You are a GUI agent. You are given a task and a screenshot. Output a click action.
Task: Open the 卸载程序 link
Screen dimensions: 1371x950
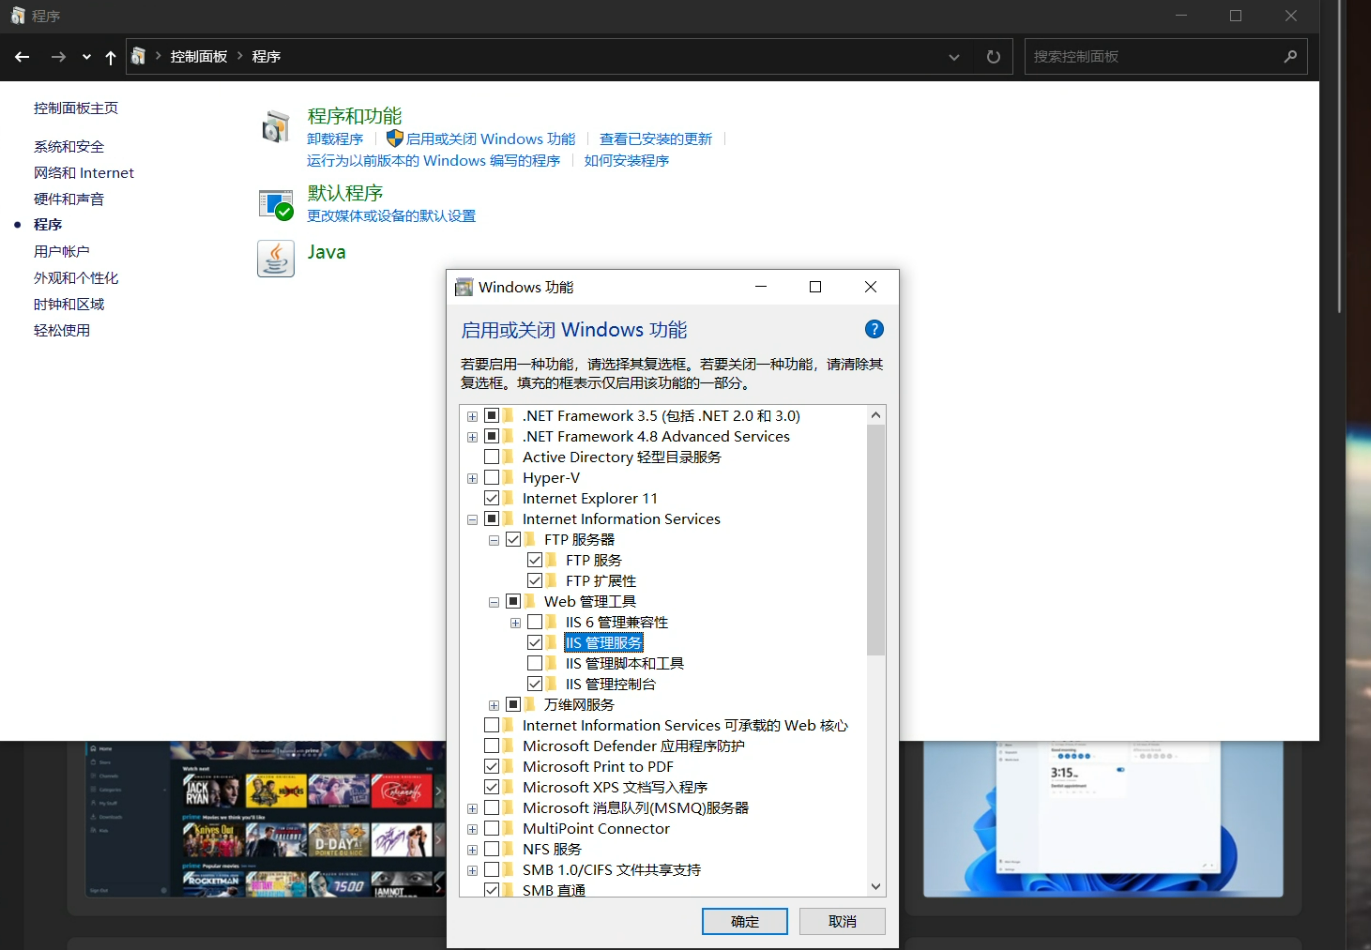(335, 139)
